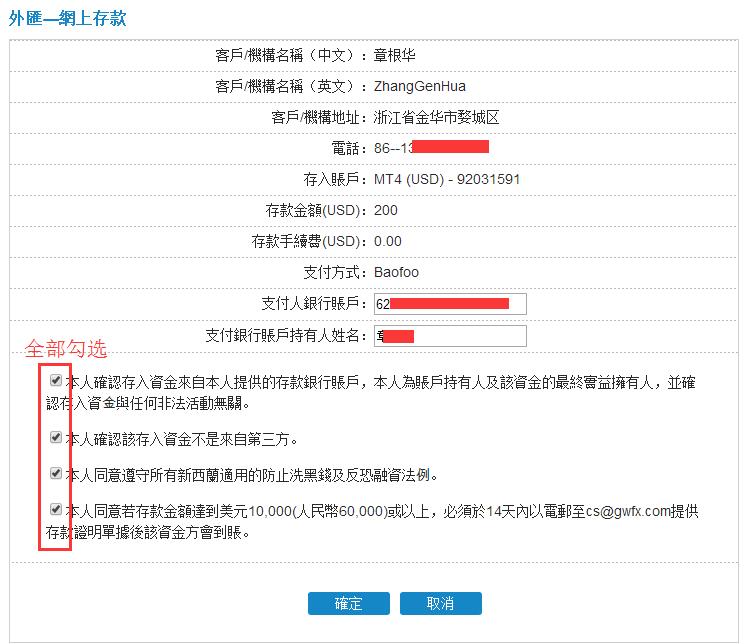Uncheck the USD 10,000 deposit proof checkbox
The height and width of the screenshot is (644, 746).
point(56,509)
